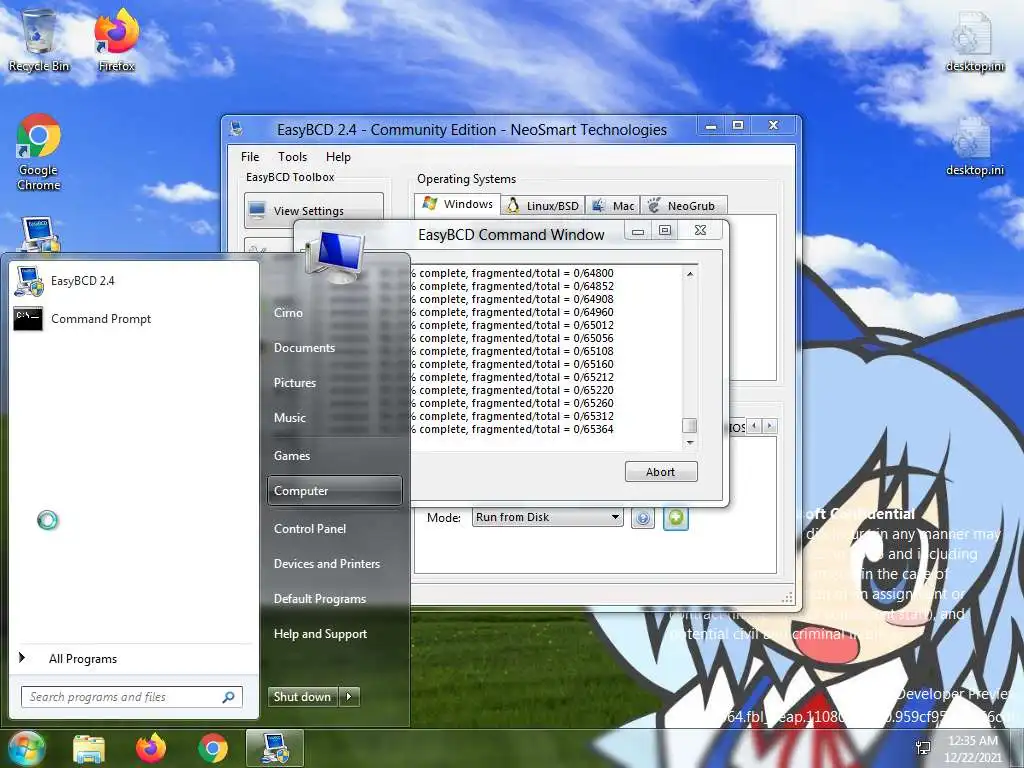Click the green add button beside Mode

pos(676,518)
